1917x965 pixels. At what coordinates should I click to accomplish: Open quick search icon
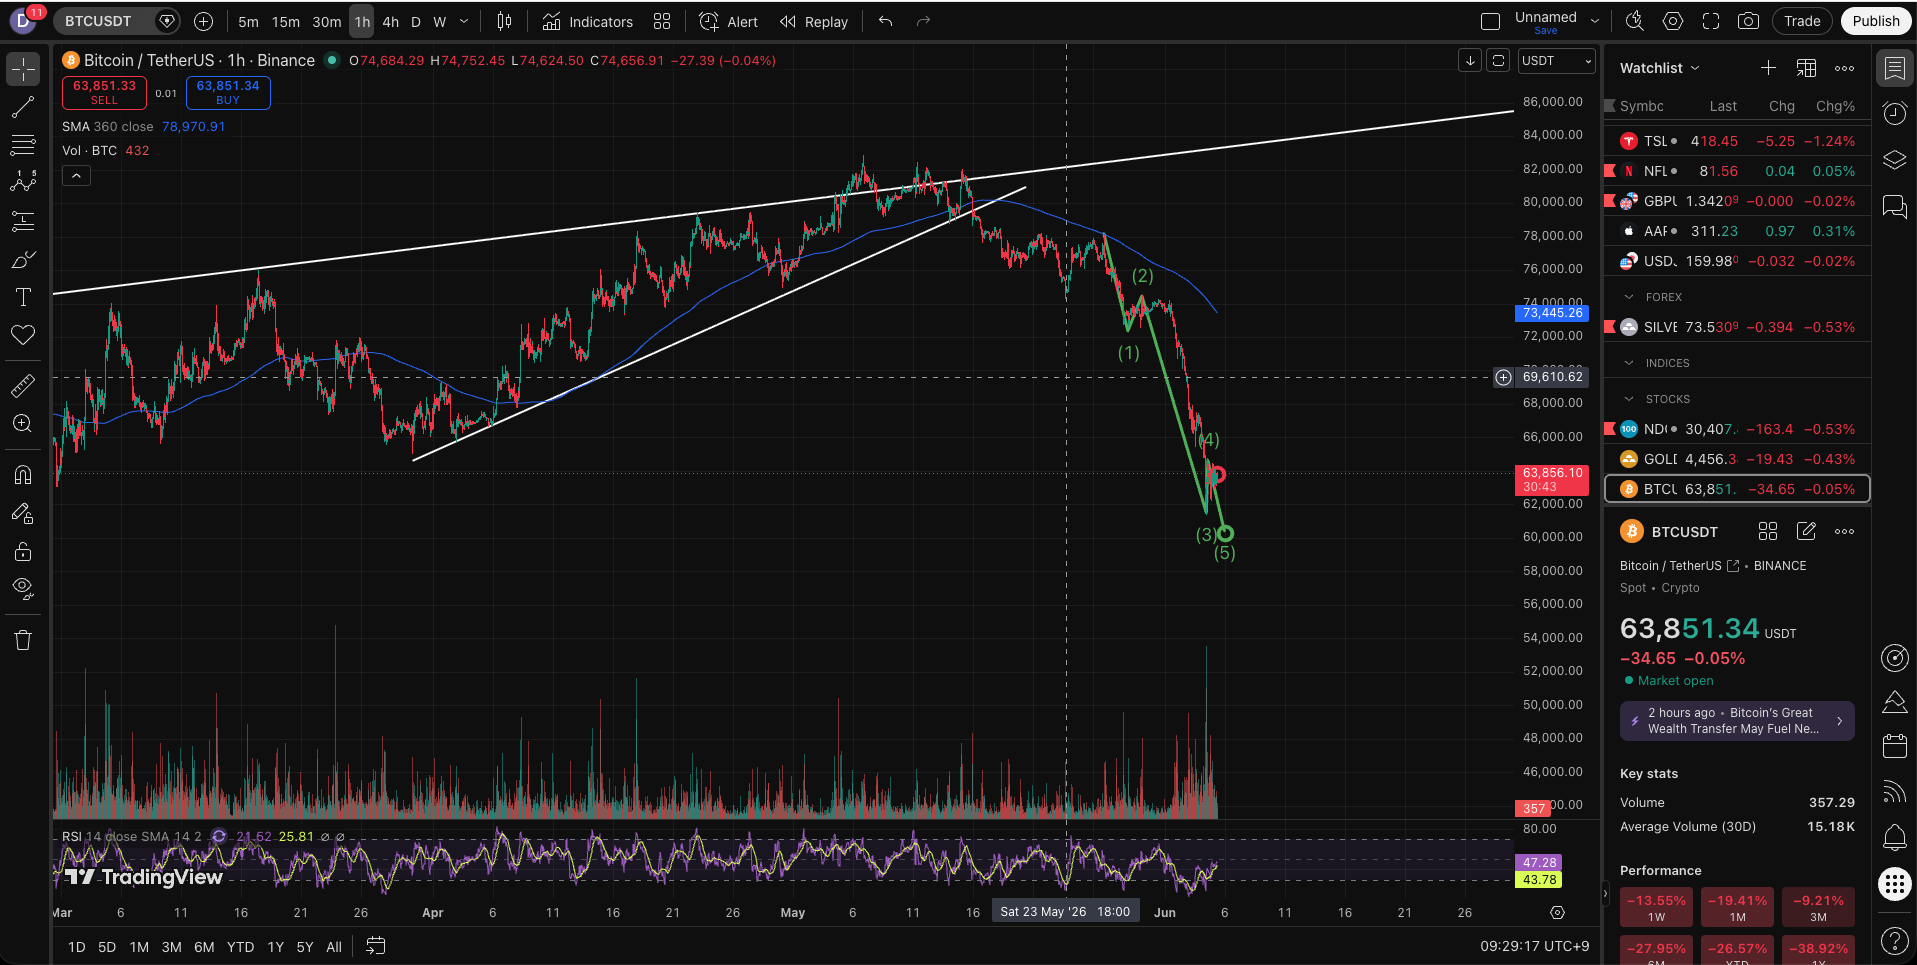(x=1635, y=21)
